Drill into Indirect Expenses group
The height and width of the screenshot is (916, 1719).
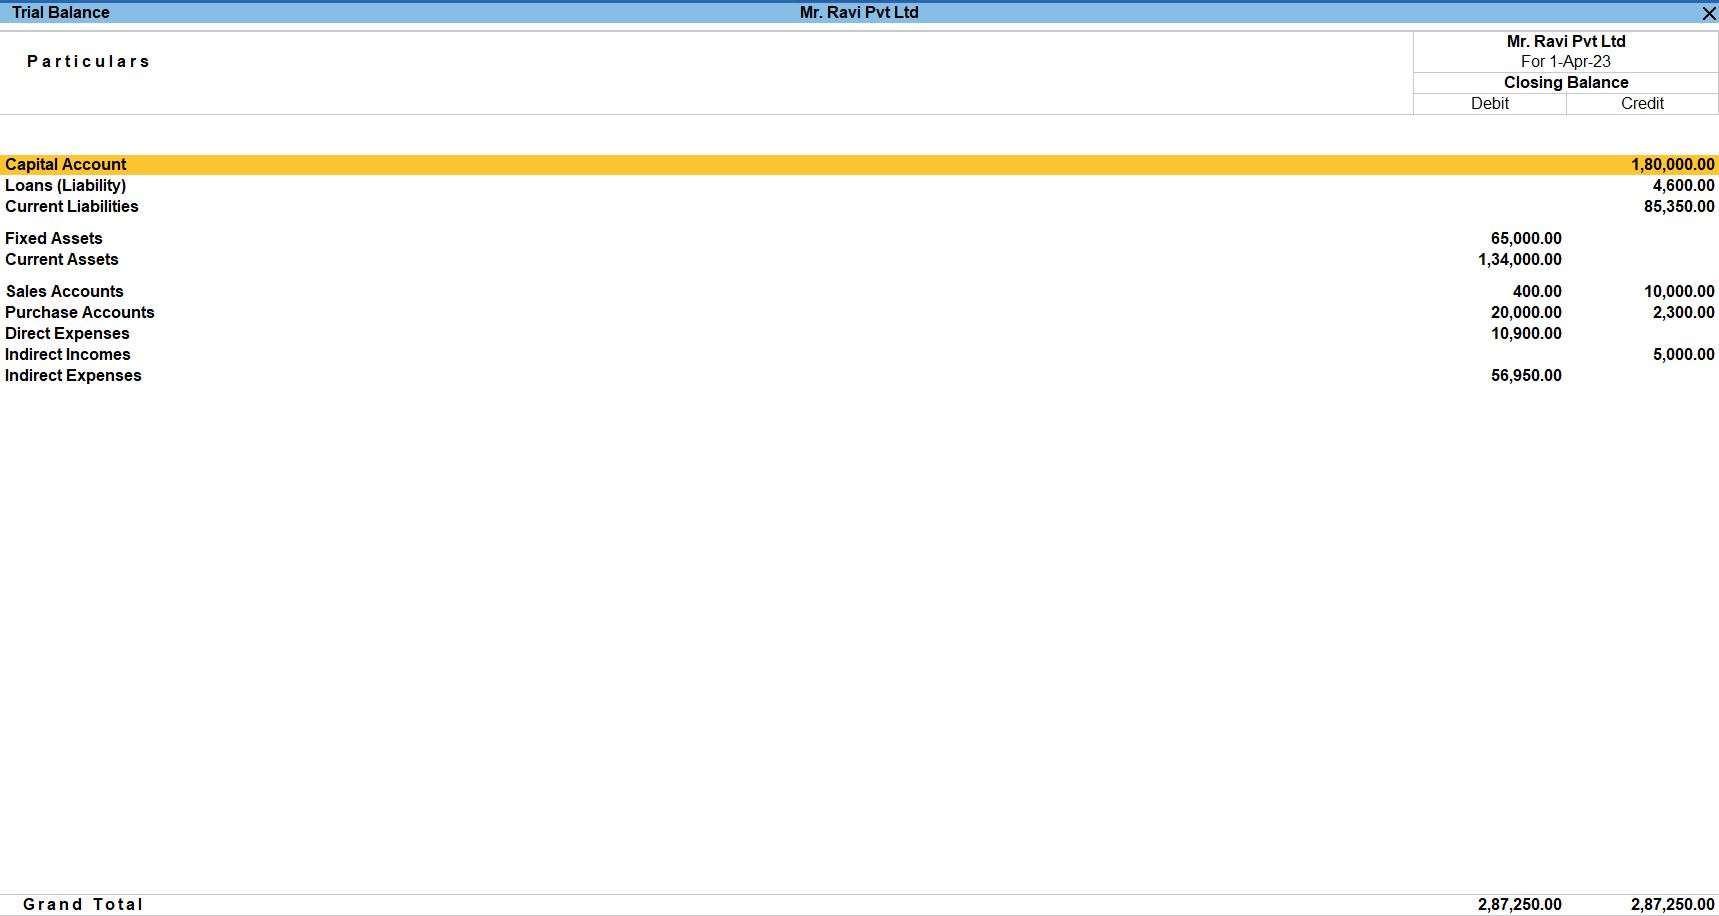[x=73, y=376]
